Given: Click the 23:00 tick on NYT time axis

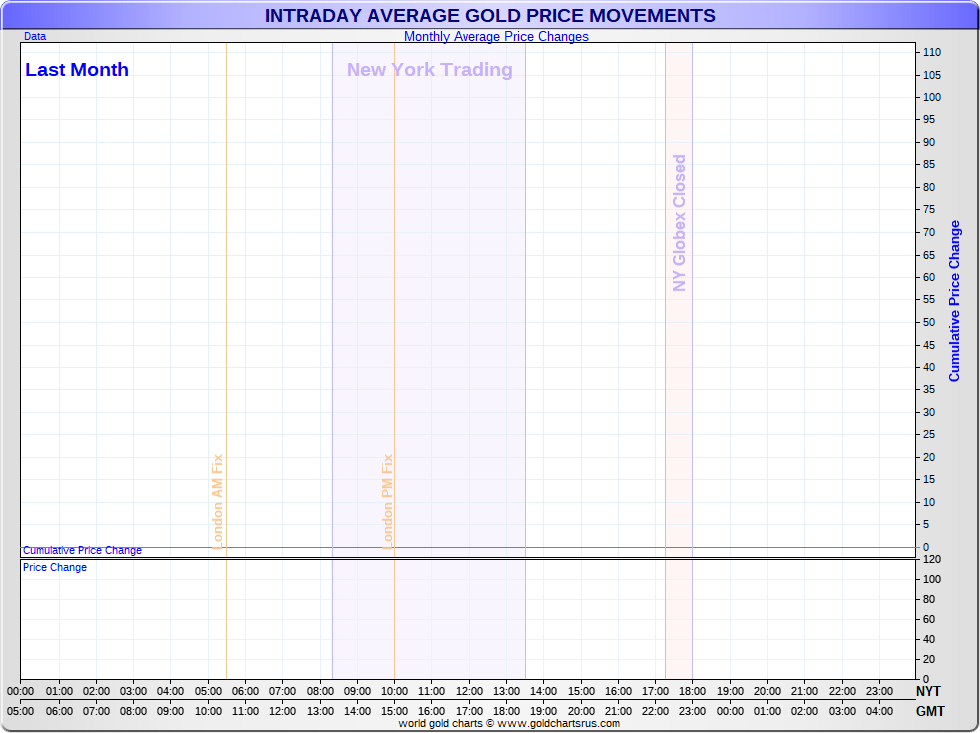Looking at the screenshot, I should click(878, 691).
